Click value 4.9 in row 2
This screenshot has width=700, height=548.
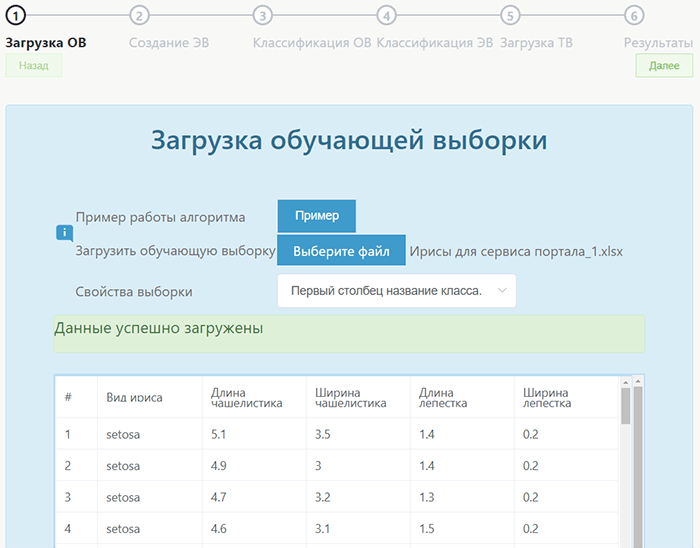click(x=218, y=466)
